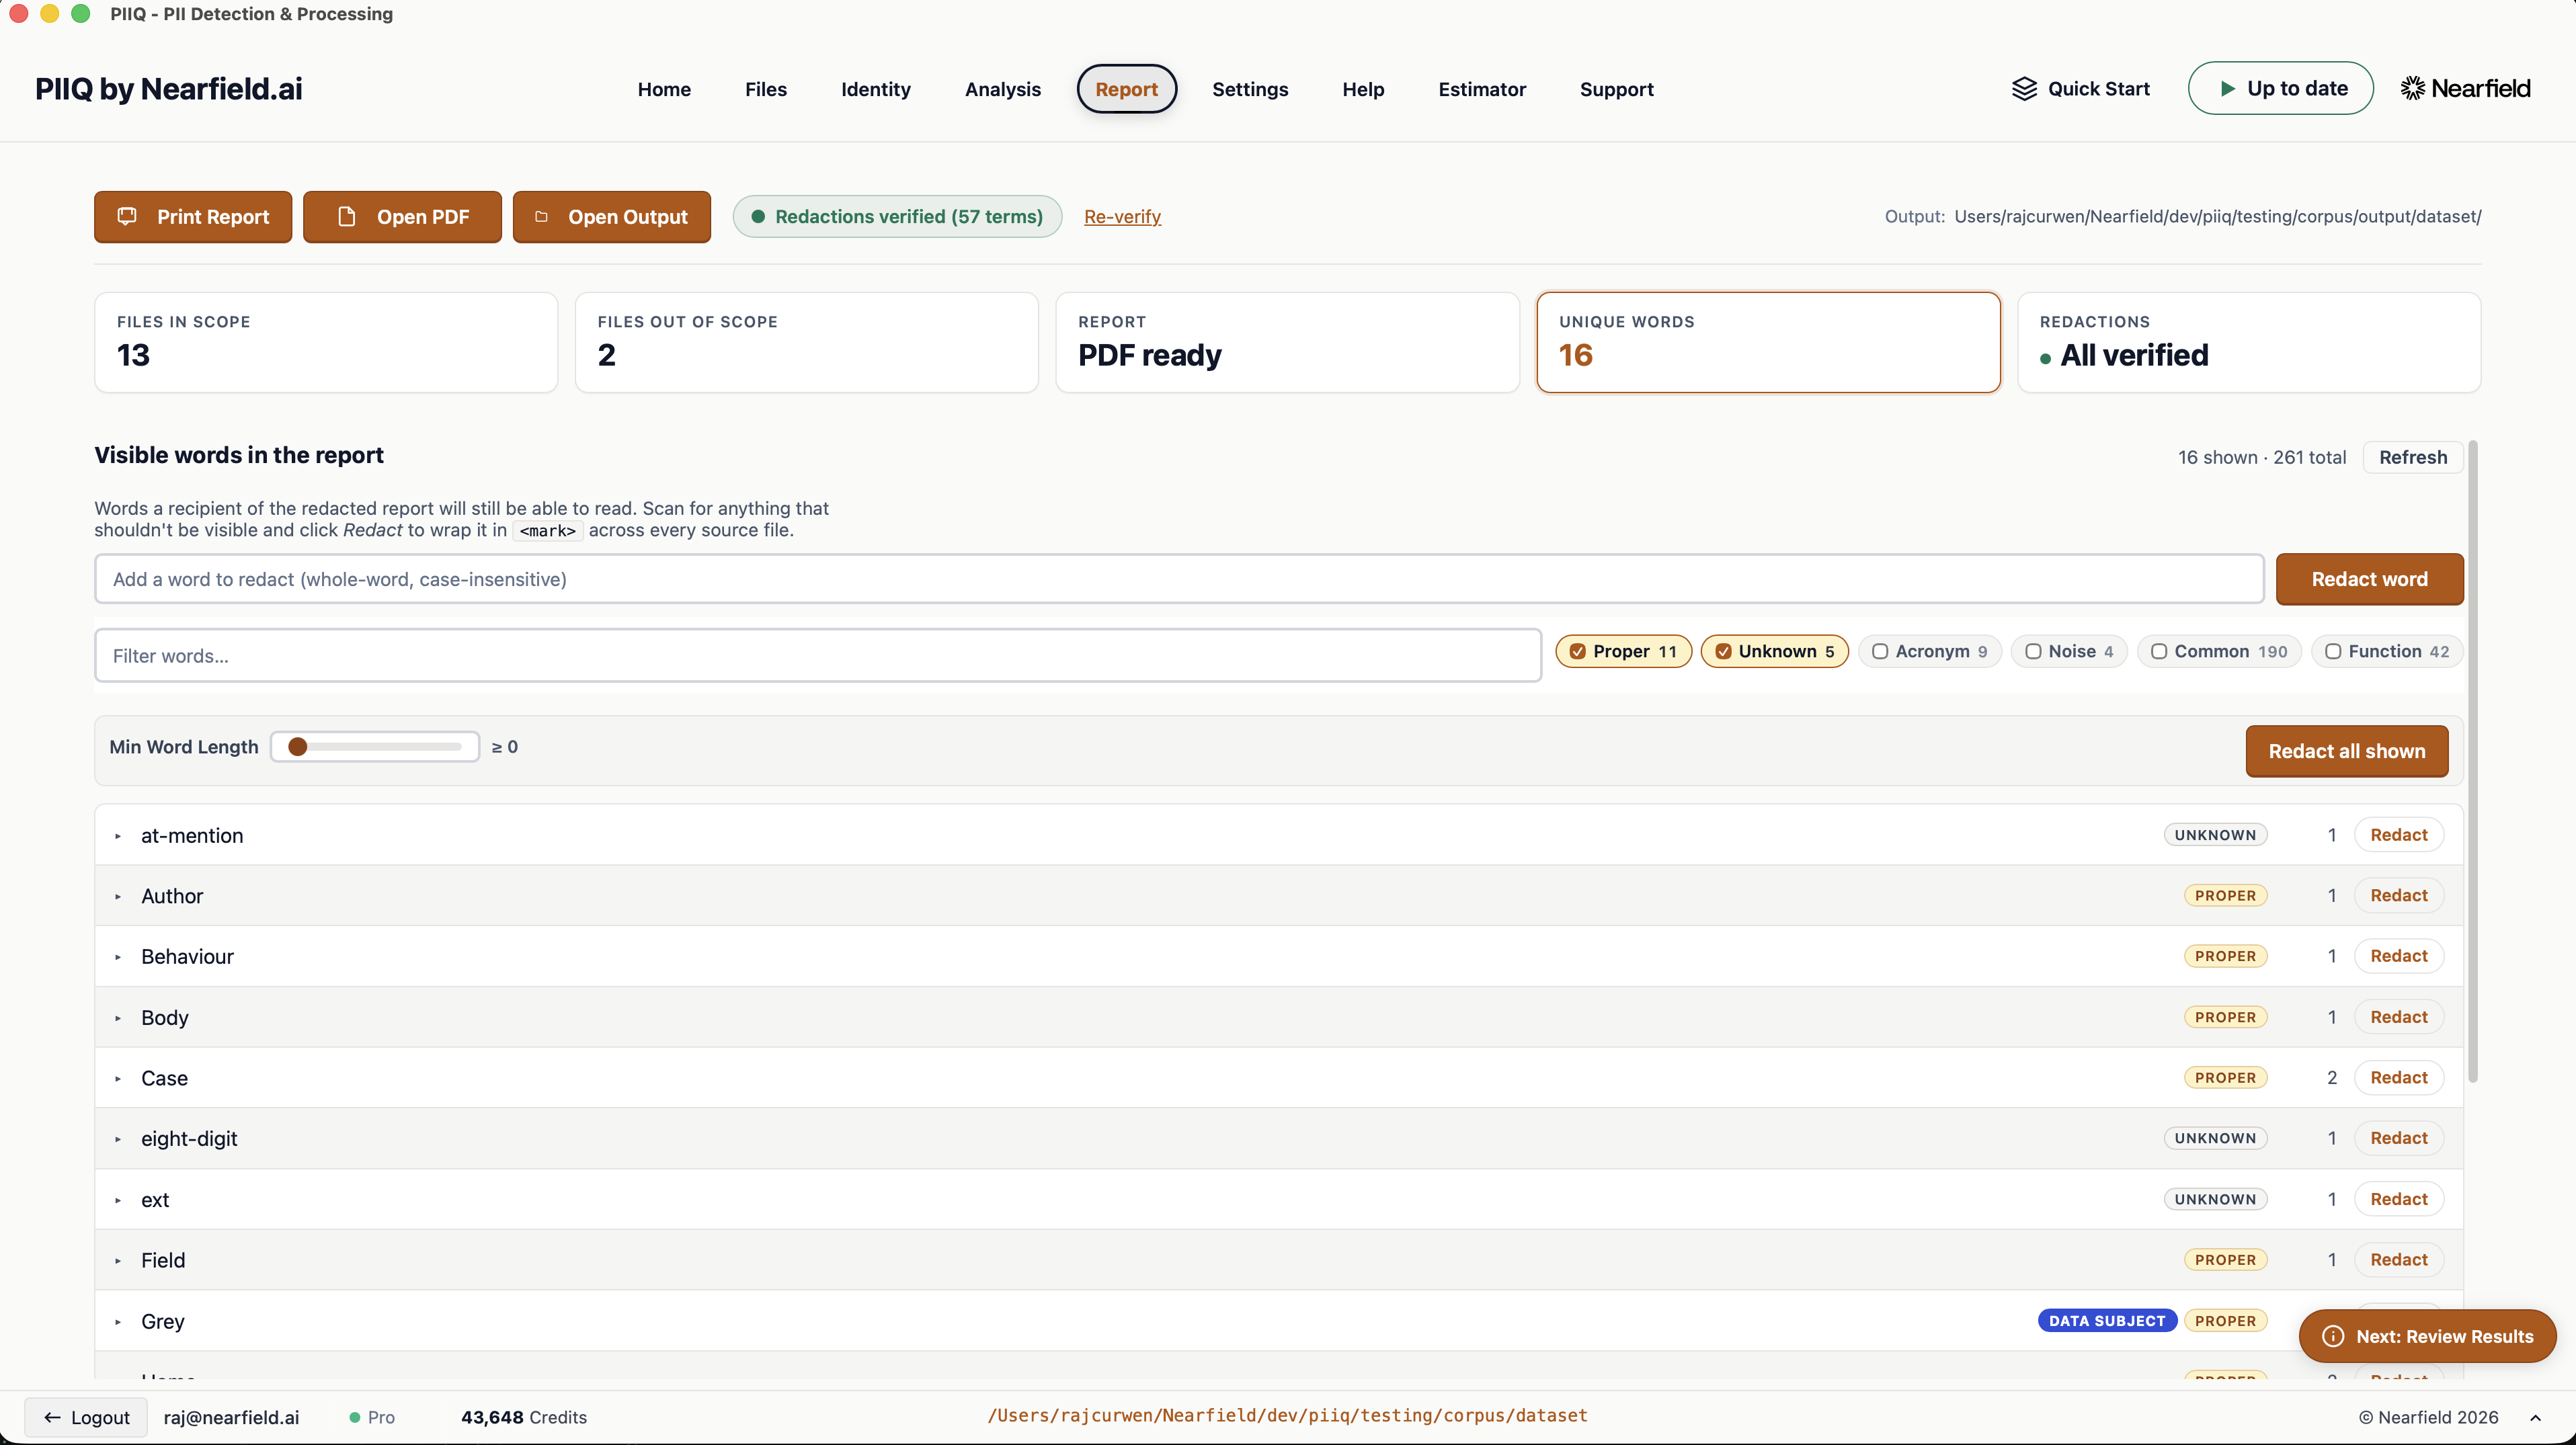The height and width of the screenshot is (1445, 2576).
Task: Click the document icon on Open PDF
Action: [347, 216]
